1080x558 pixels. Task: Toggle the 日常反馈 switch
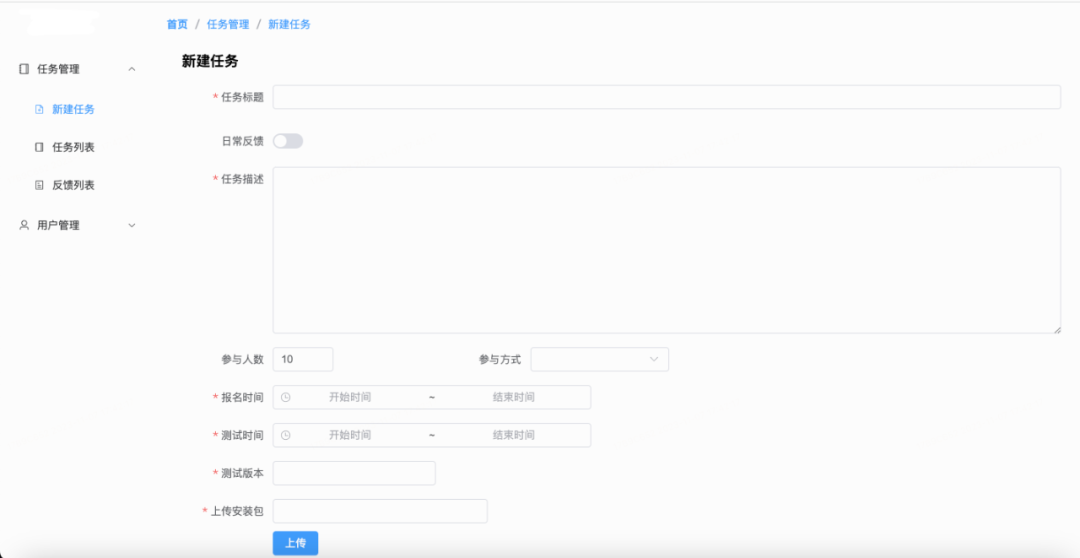[x=288, y=141]
